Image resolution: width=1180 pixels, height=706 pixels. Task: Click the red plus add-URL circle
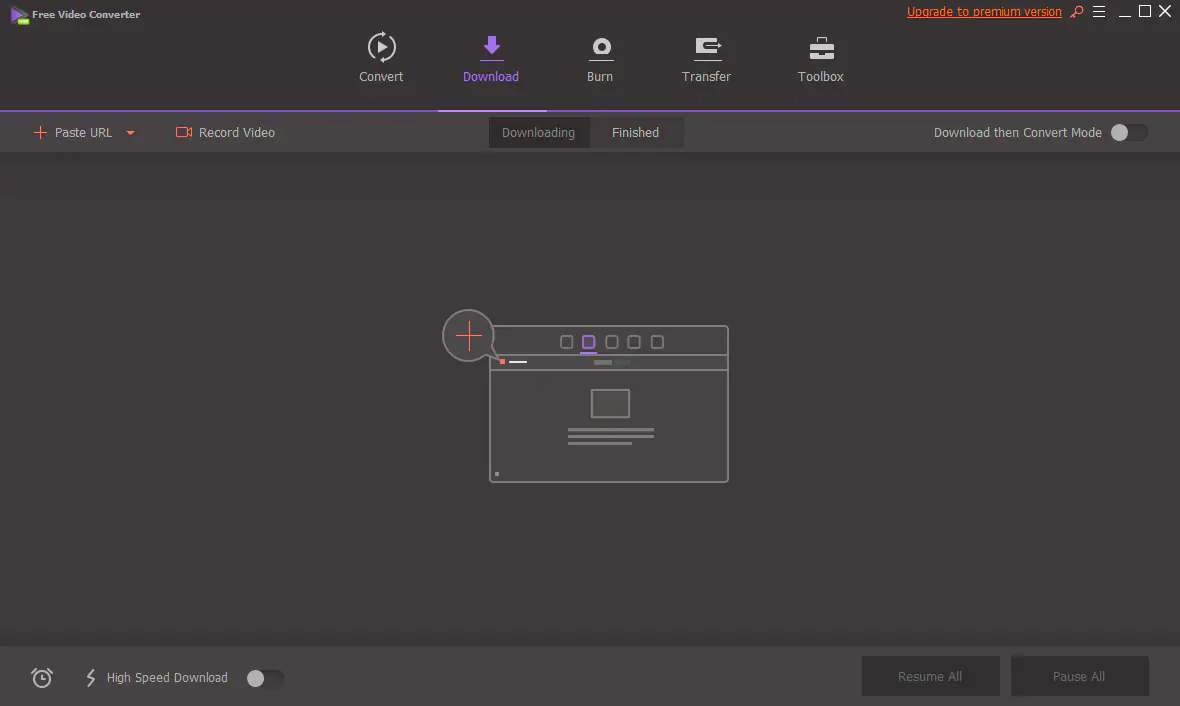468,336
